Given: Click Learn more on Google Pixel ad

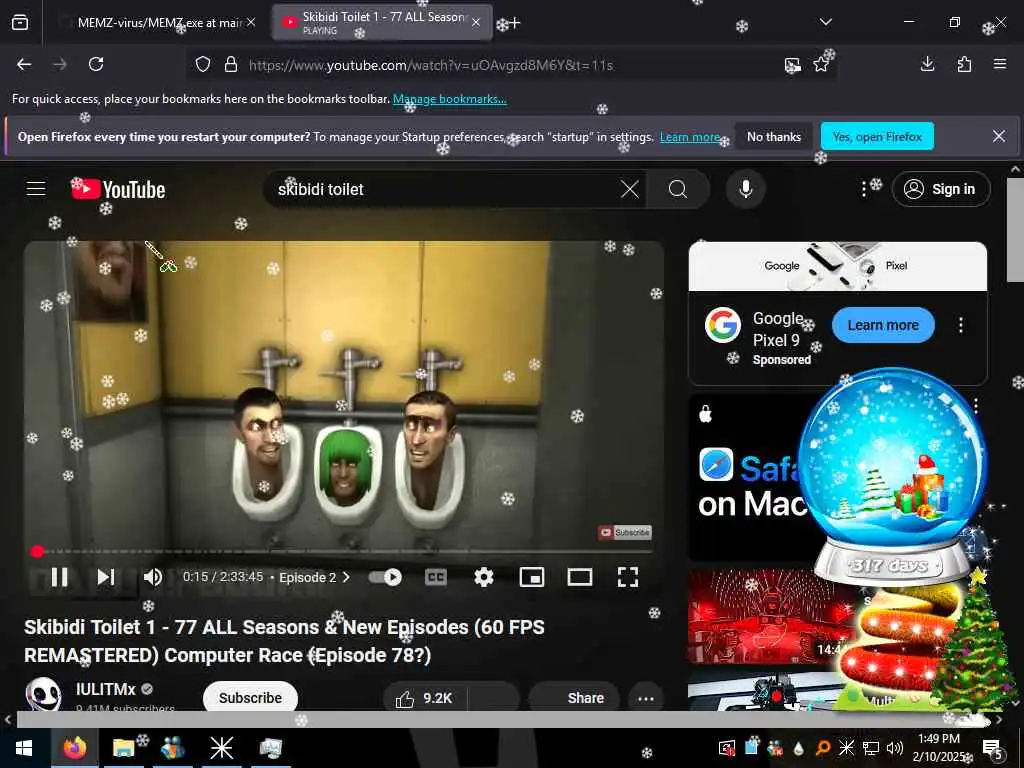Looking at the screenshot, I should [883, 325].
